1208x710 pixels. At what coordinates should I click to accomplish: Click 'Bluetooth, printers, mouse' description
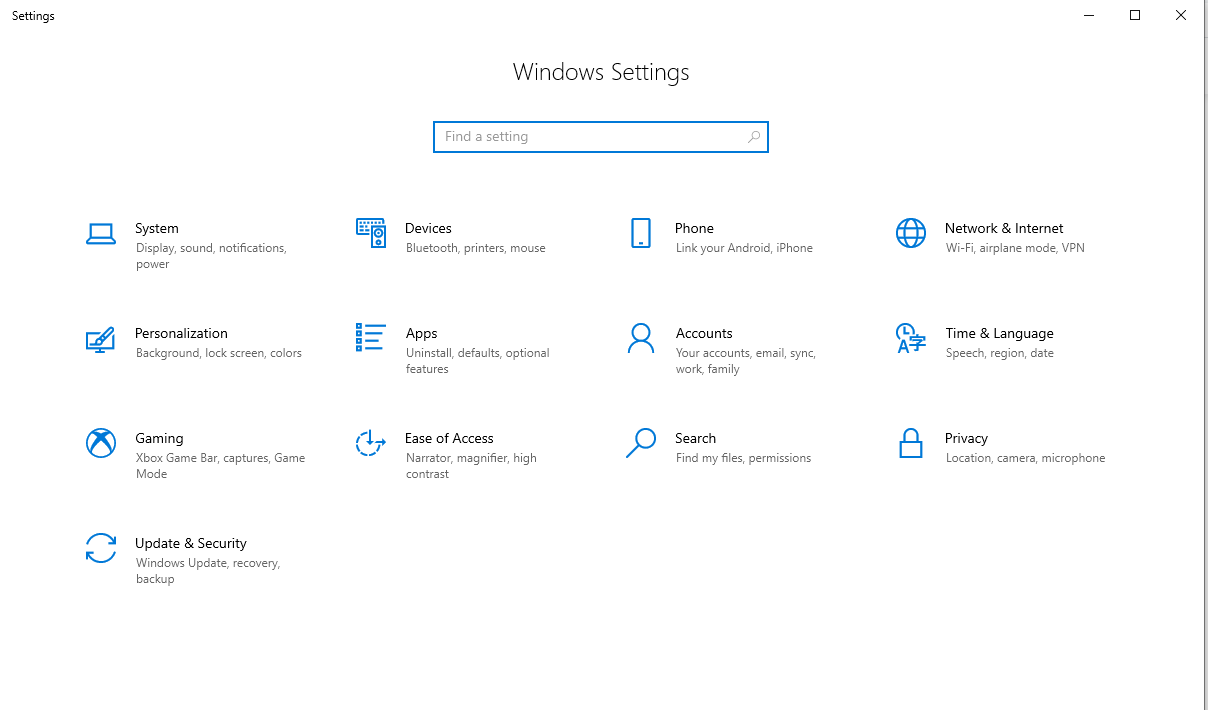click(x=476, y=248)
